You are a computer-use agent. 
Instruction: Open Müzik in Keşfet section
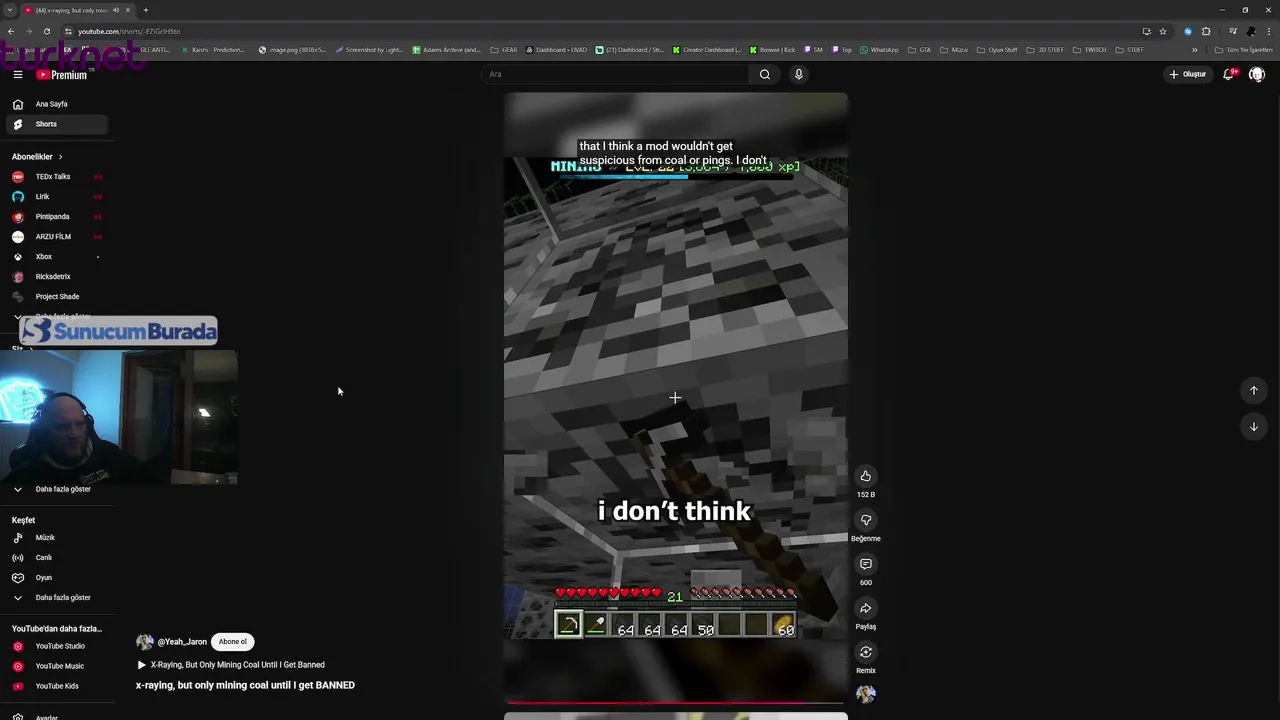point(56,538)
